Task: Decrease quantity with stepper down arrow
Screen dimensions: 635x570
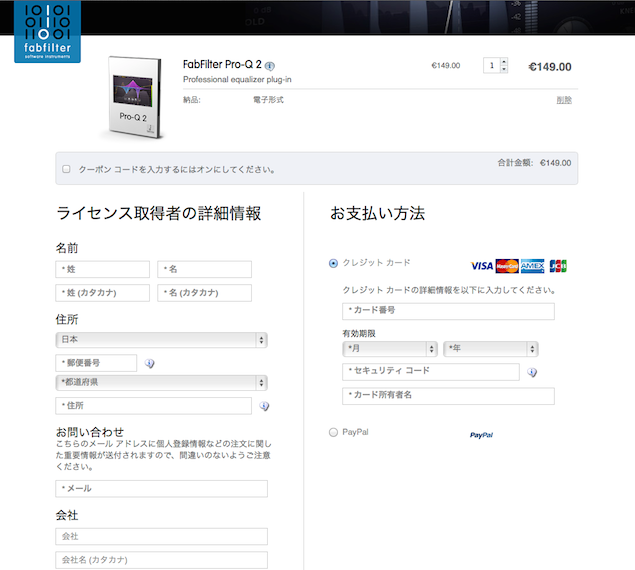Action: (504, 69)
